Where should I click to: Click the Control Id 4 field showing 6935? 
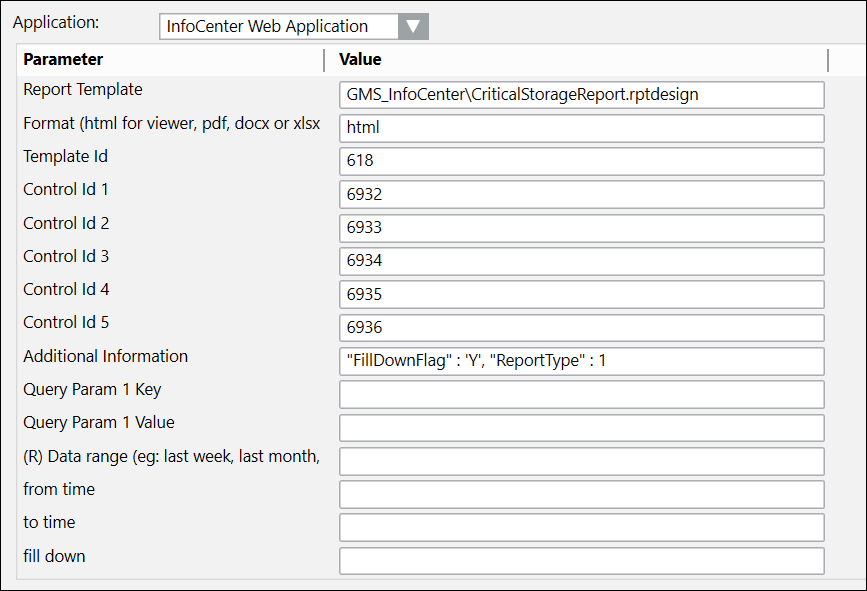tap(581, 295)
